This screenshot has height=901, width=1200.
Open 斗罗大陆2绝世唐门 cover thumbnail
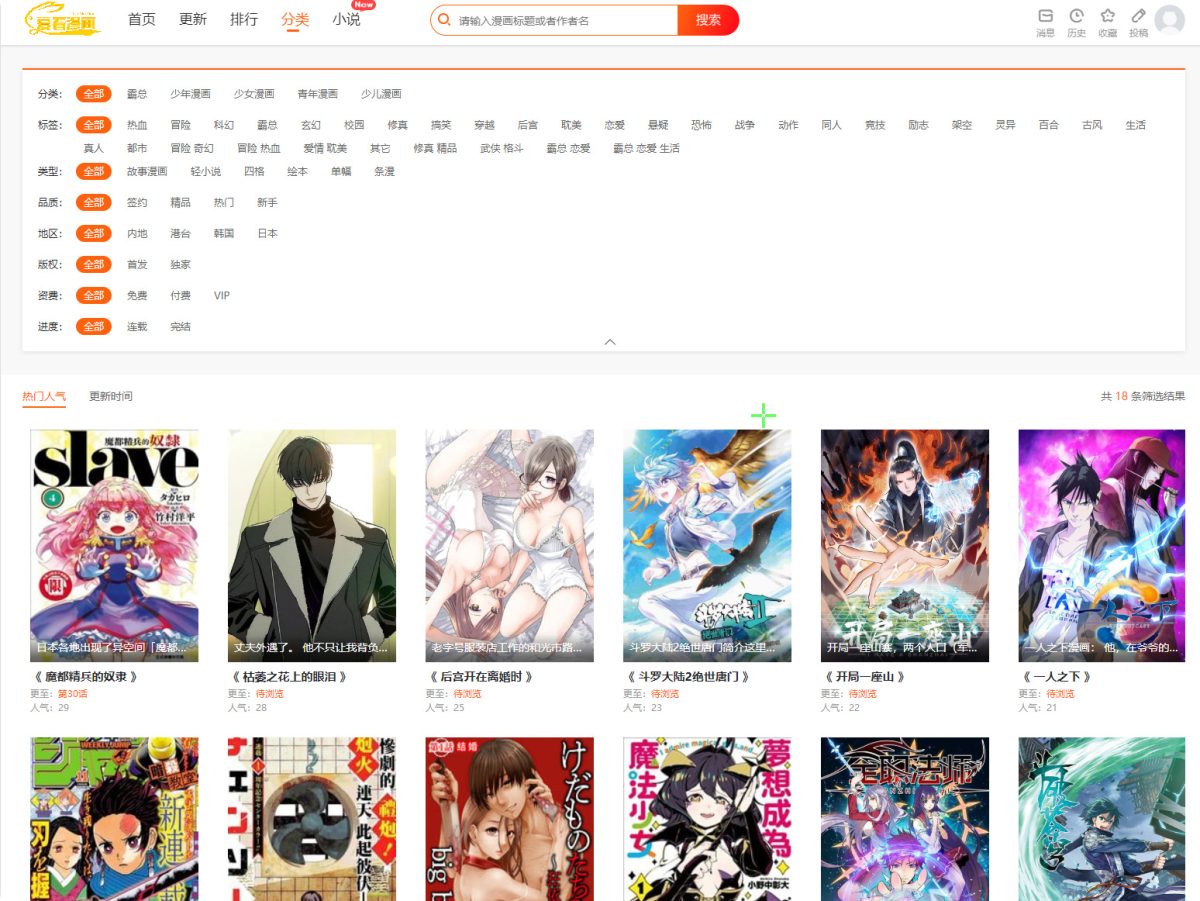point(707,546)
